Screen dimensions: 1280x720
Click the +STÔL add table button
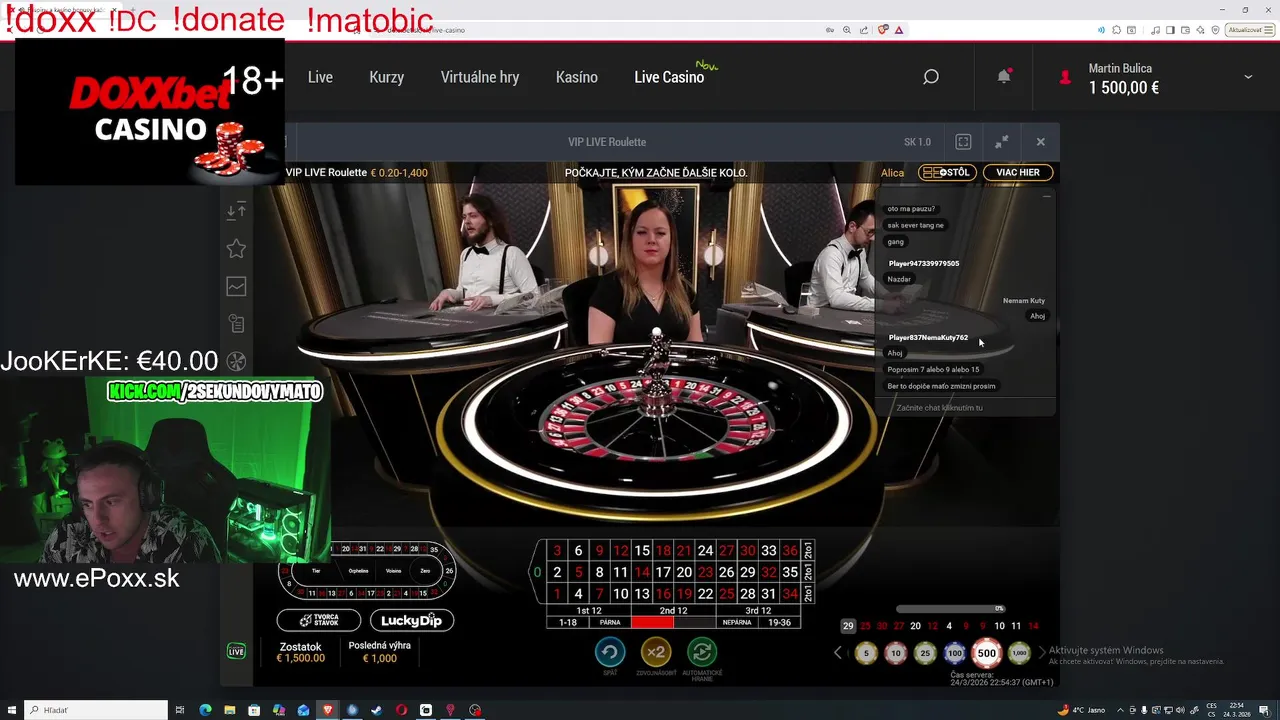(947, 172)
